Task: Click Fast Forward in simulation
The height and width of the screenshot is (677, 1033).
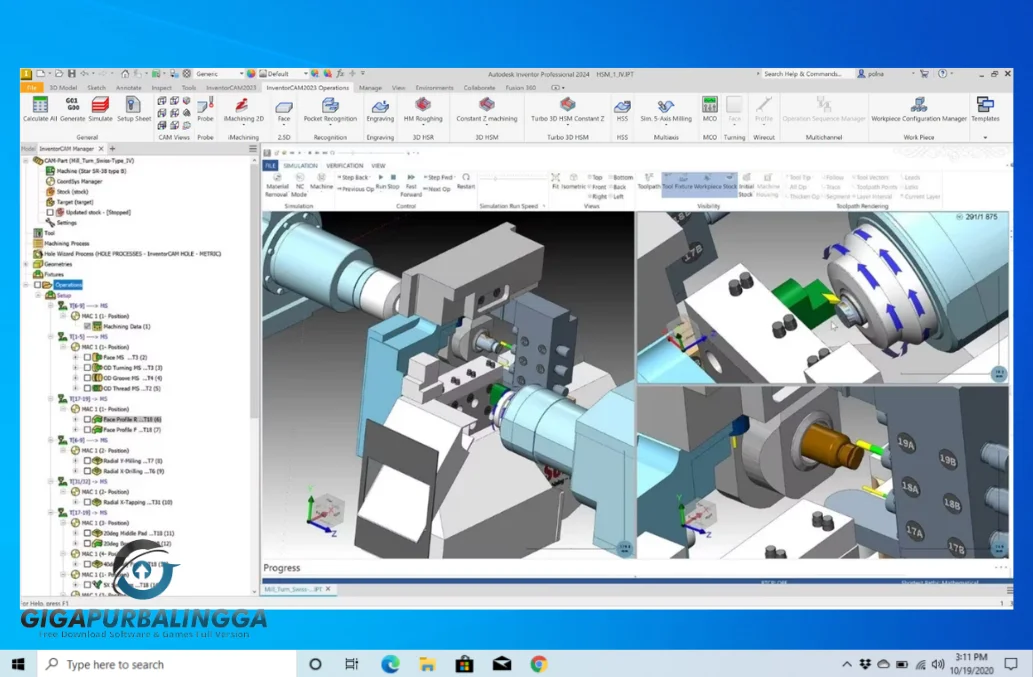Action: 411,185
